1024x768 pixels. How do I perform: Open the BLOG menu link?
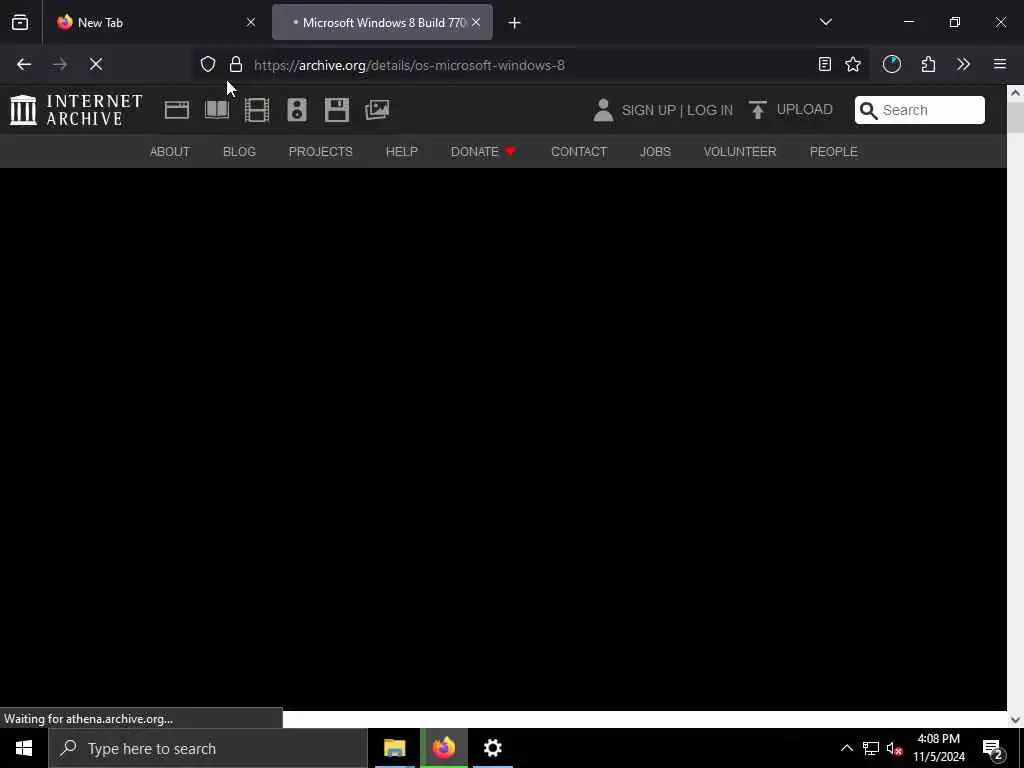point(239,152)
